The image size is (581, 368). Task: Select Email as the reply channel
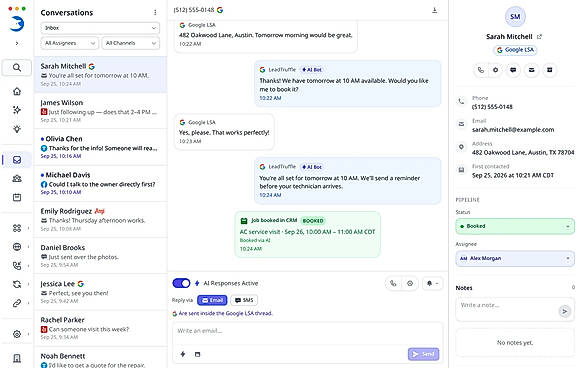pyautogui.click(x=212, y=300)
